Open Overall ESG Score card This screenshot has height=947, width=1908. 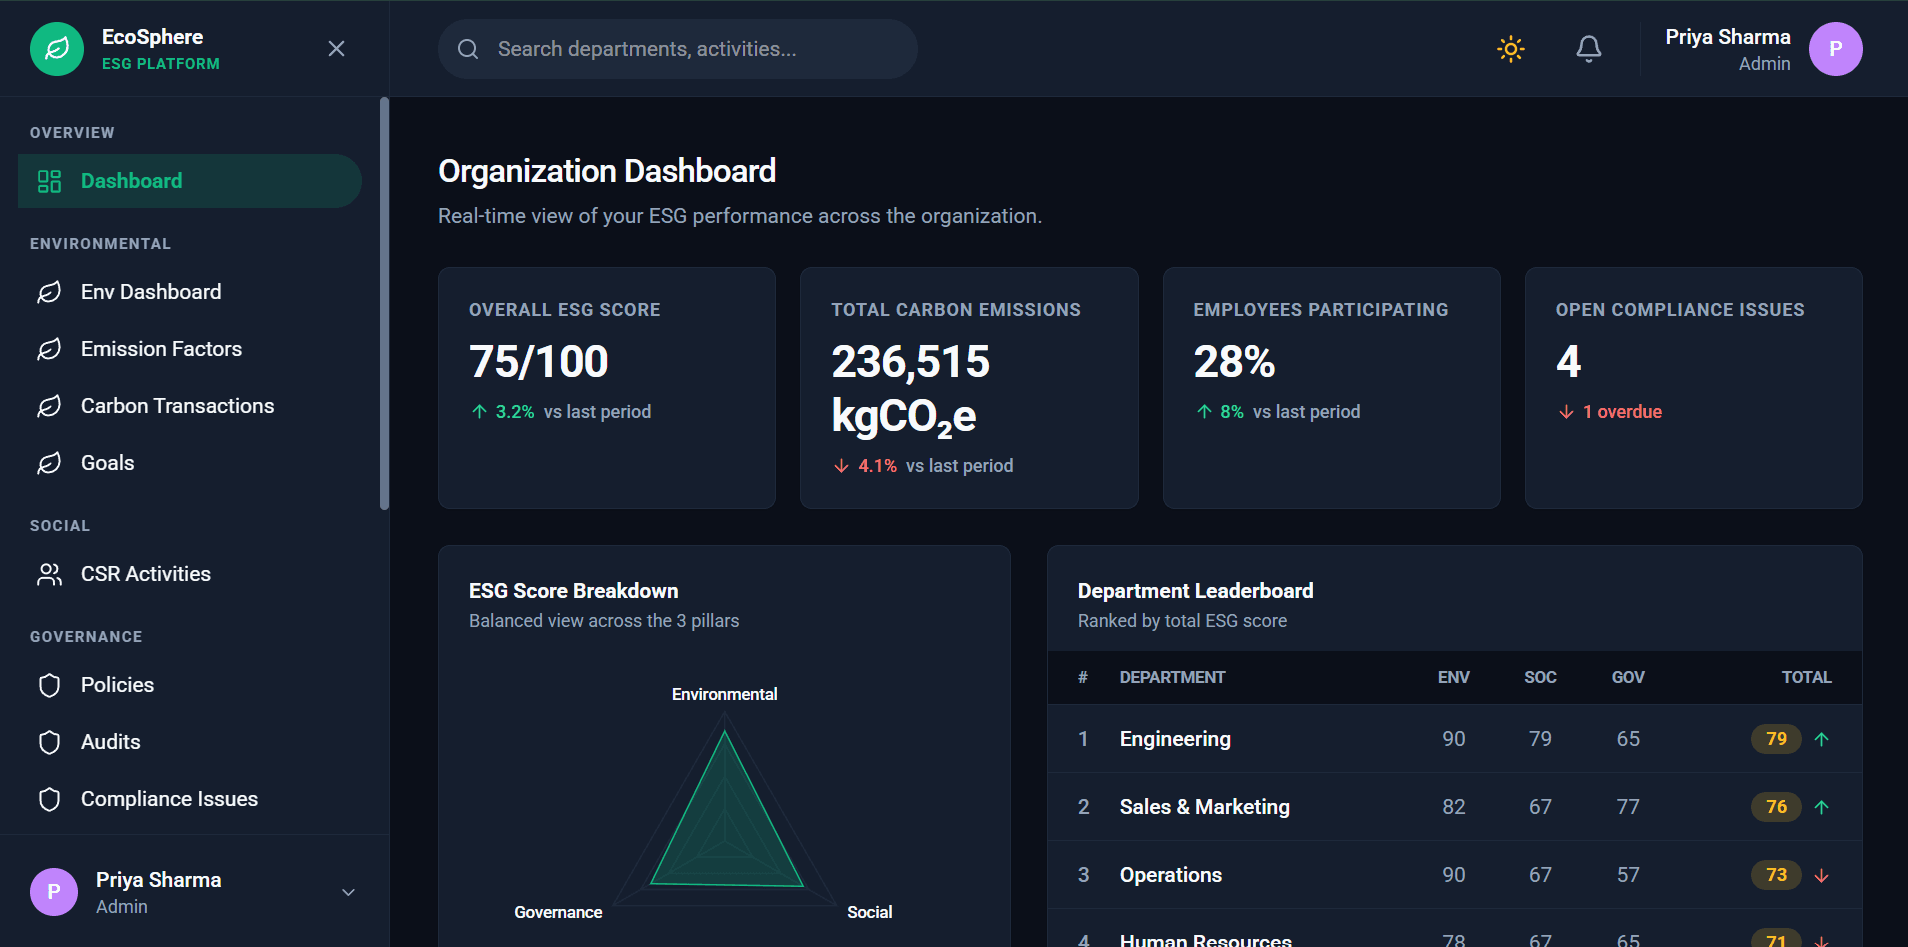click(607, 388)
